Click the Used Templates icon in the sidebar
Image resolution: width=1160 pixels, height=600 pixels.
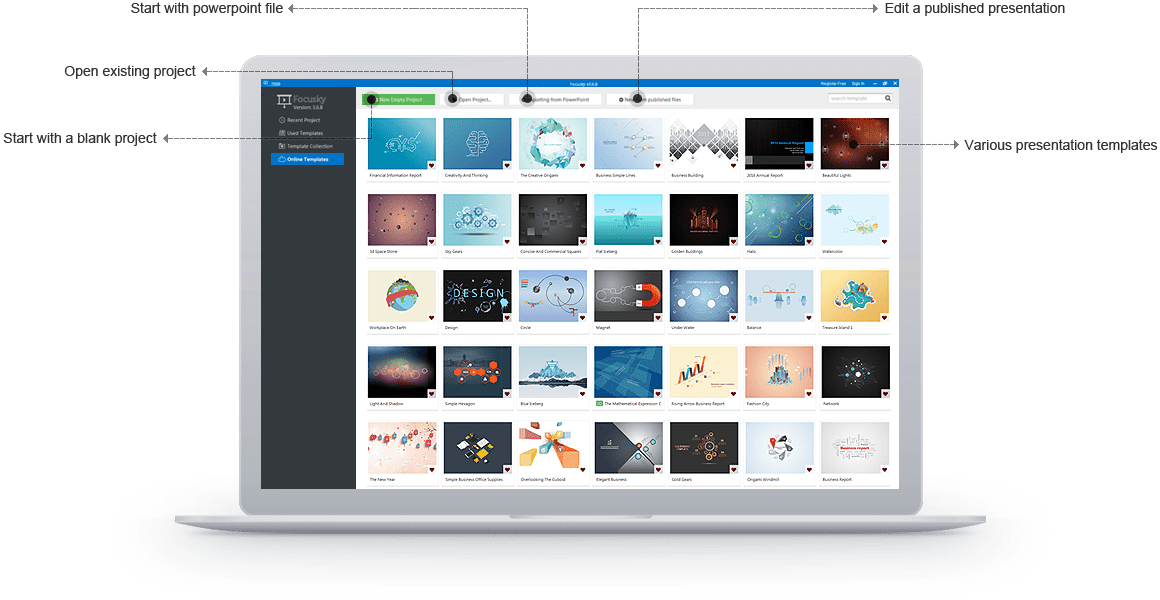click(x=282, y=133)
